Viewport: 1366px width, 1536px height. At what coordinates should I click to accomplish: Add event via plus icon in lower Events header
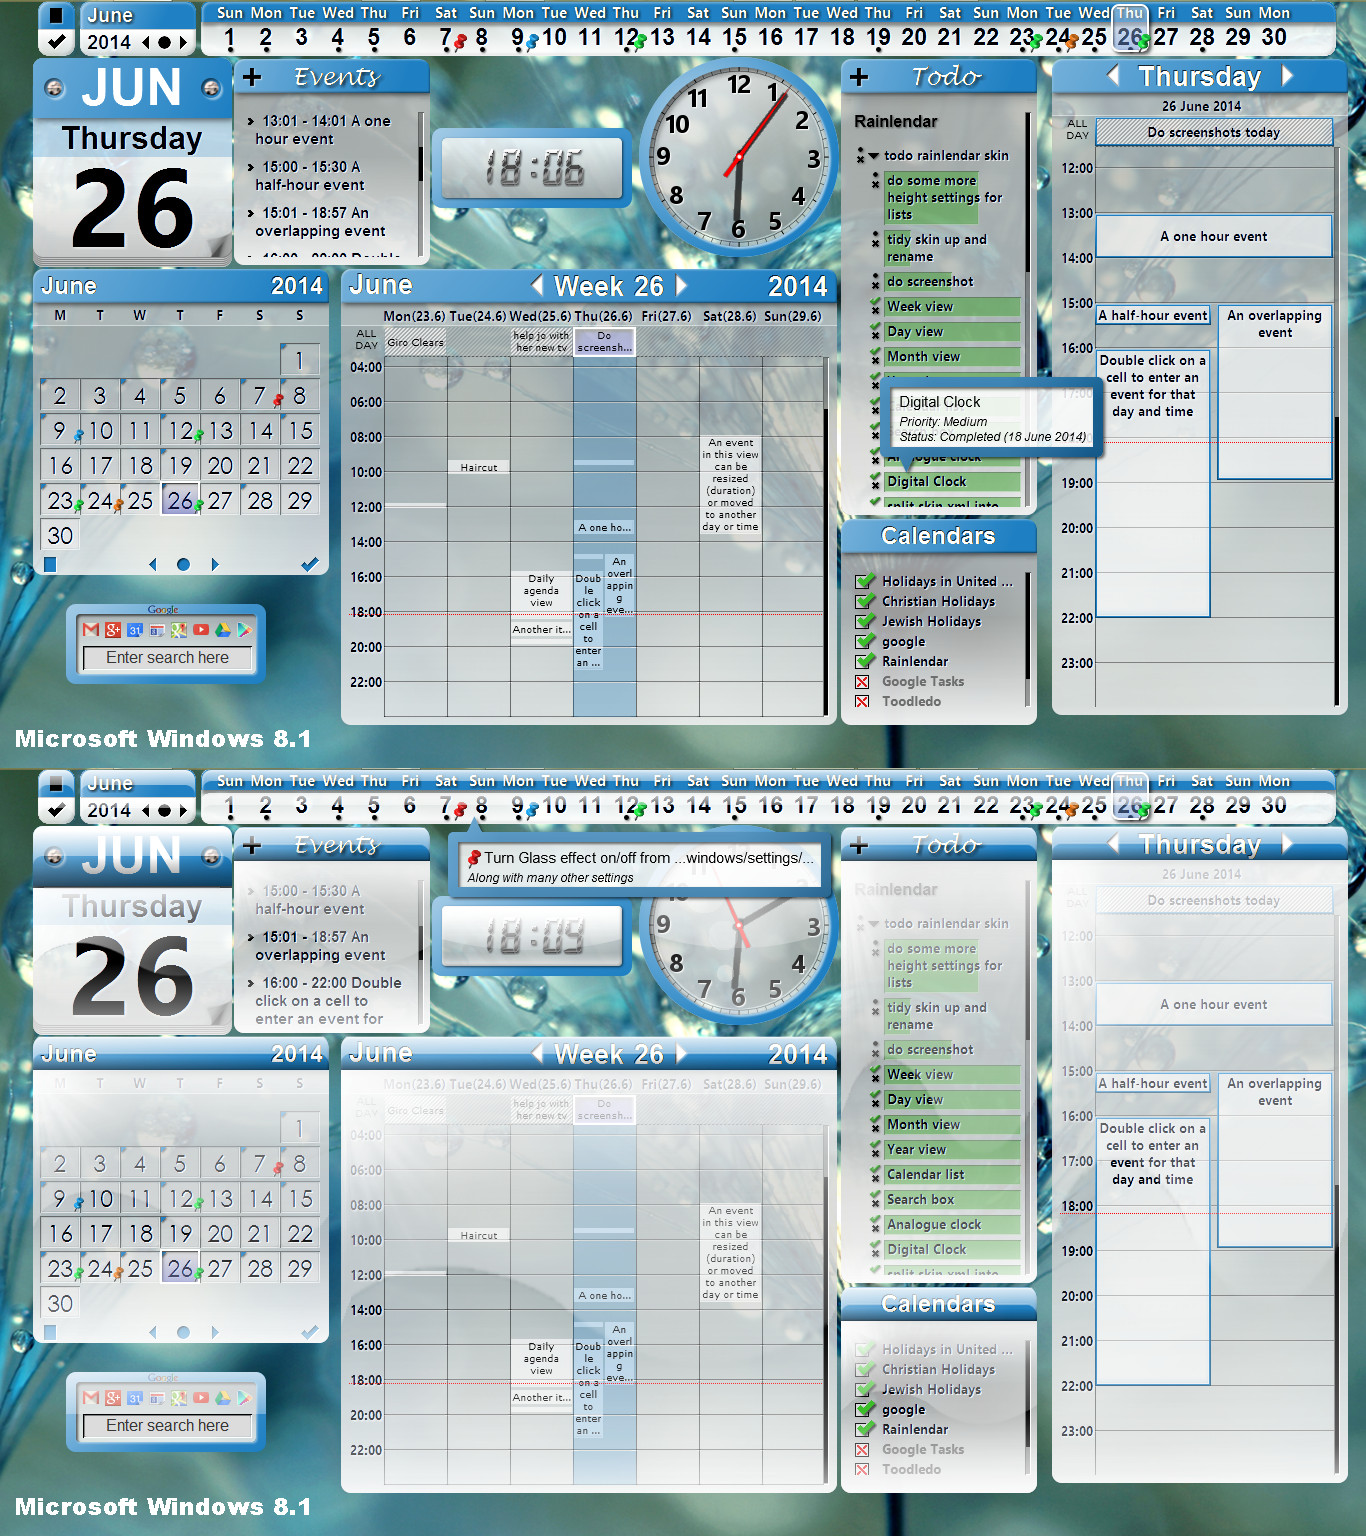coord(252,845)
